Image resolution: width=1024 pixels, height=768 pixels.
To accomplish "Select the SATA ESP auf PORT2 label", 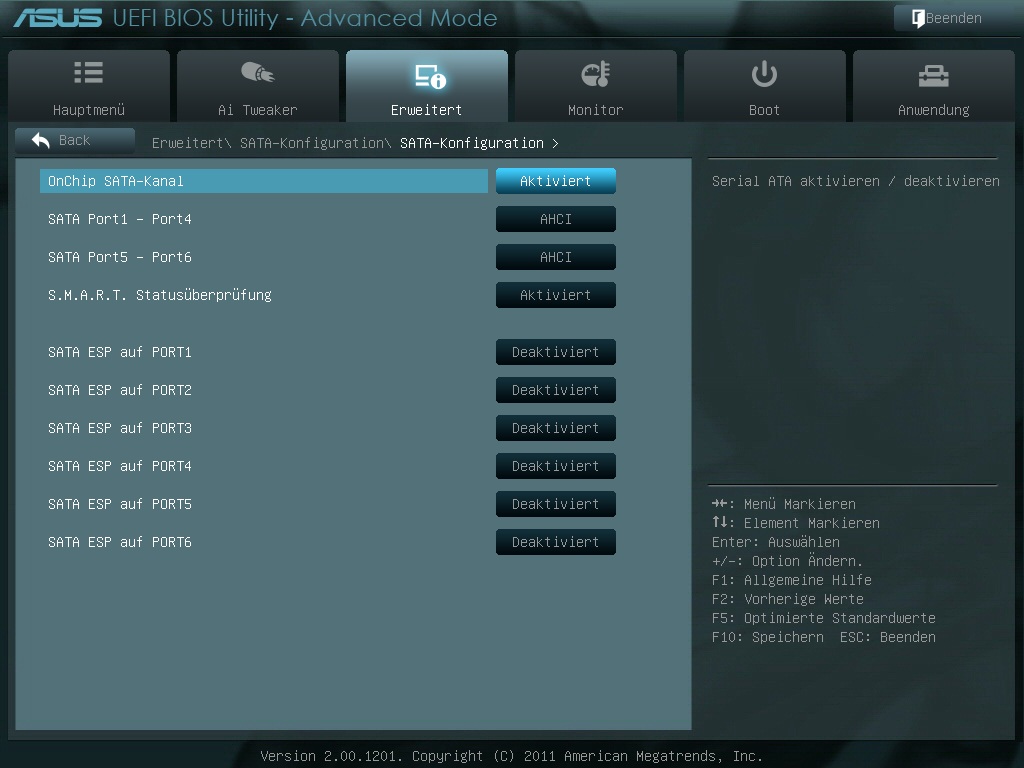I will (x=120, y=390).
